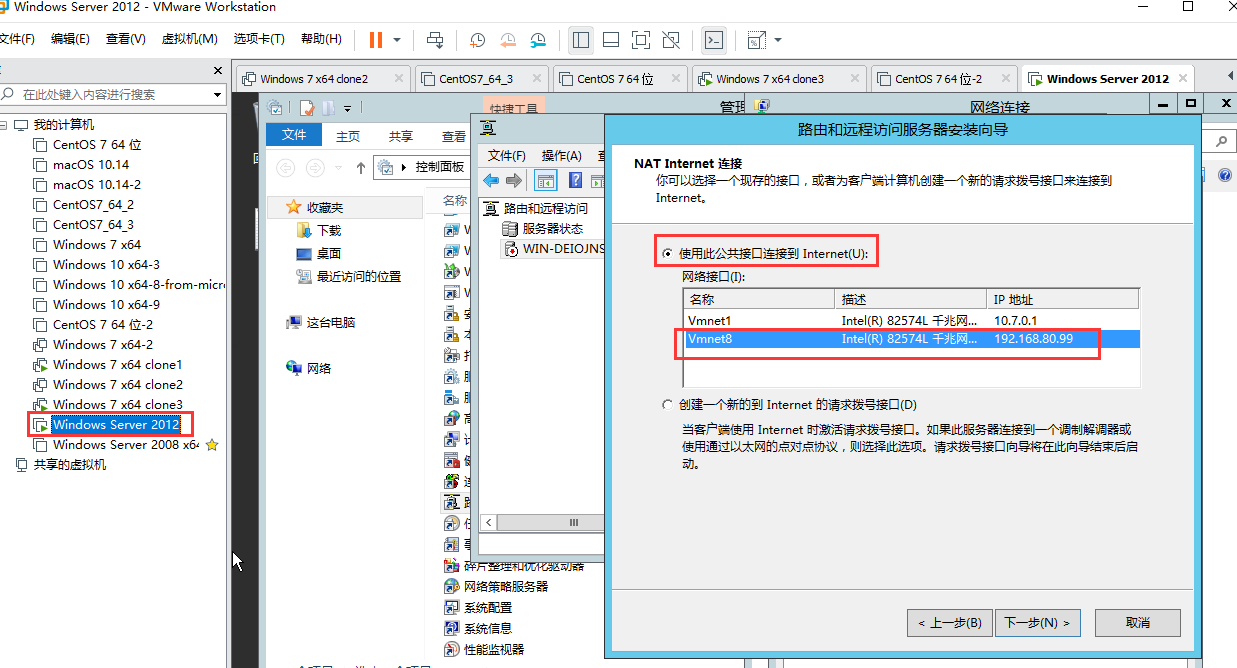Image resolution: width=1237 pixels, height=668 pixels.
Task: Select the 服务器状态 node
Action: point(542,228)
